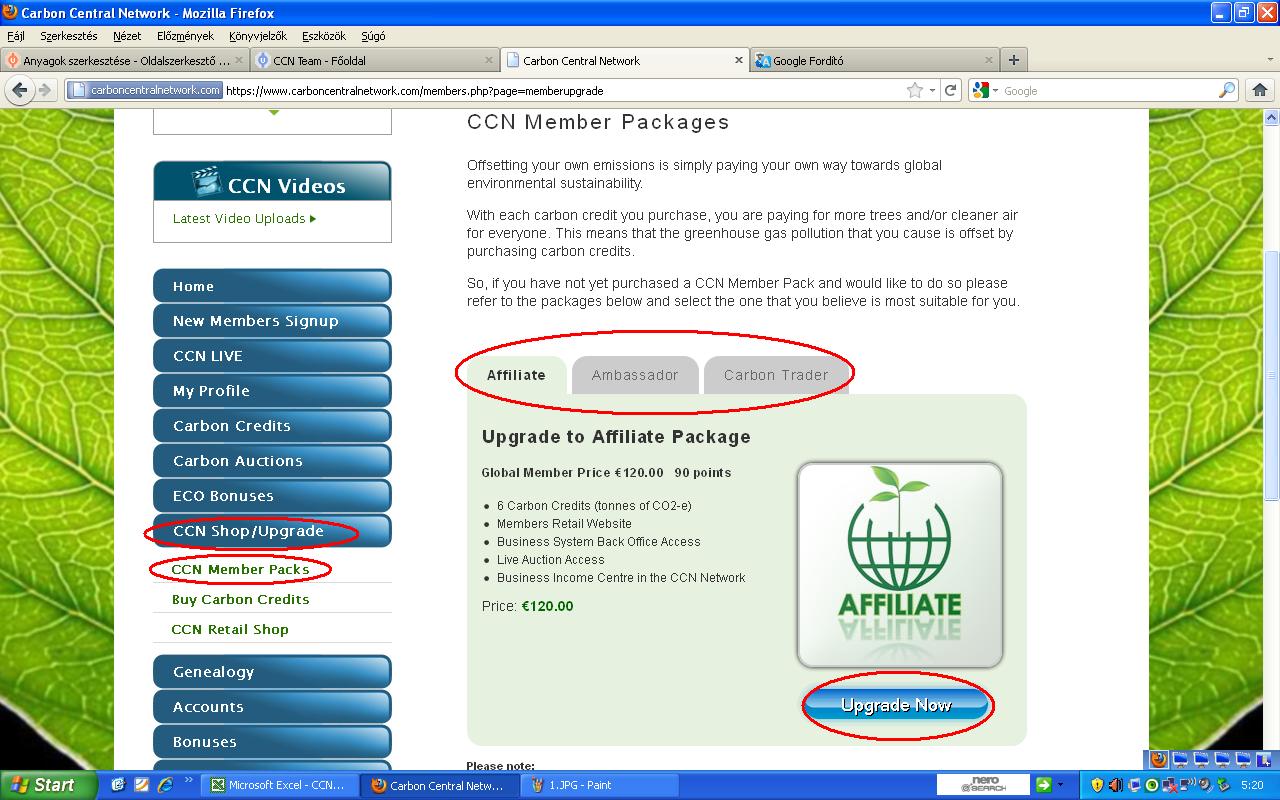Select the Affiliate package tab

[516, 375]
